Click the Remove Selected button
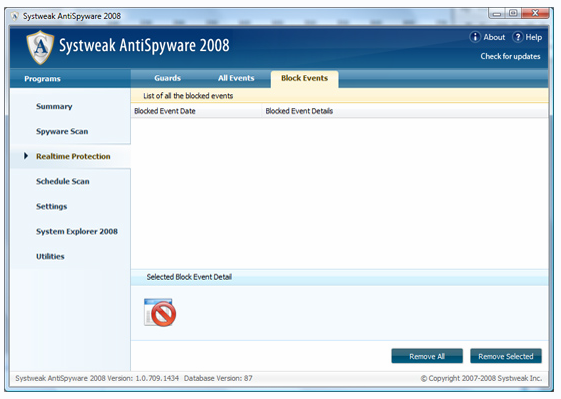This screenshot has width=561, height=399. tap(506, 356)
